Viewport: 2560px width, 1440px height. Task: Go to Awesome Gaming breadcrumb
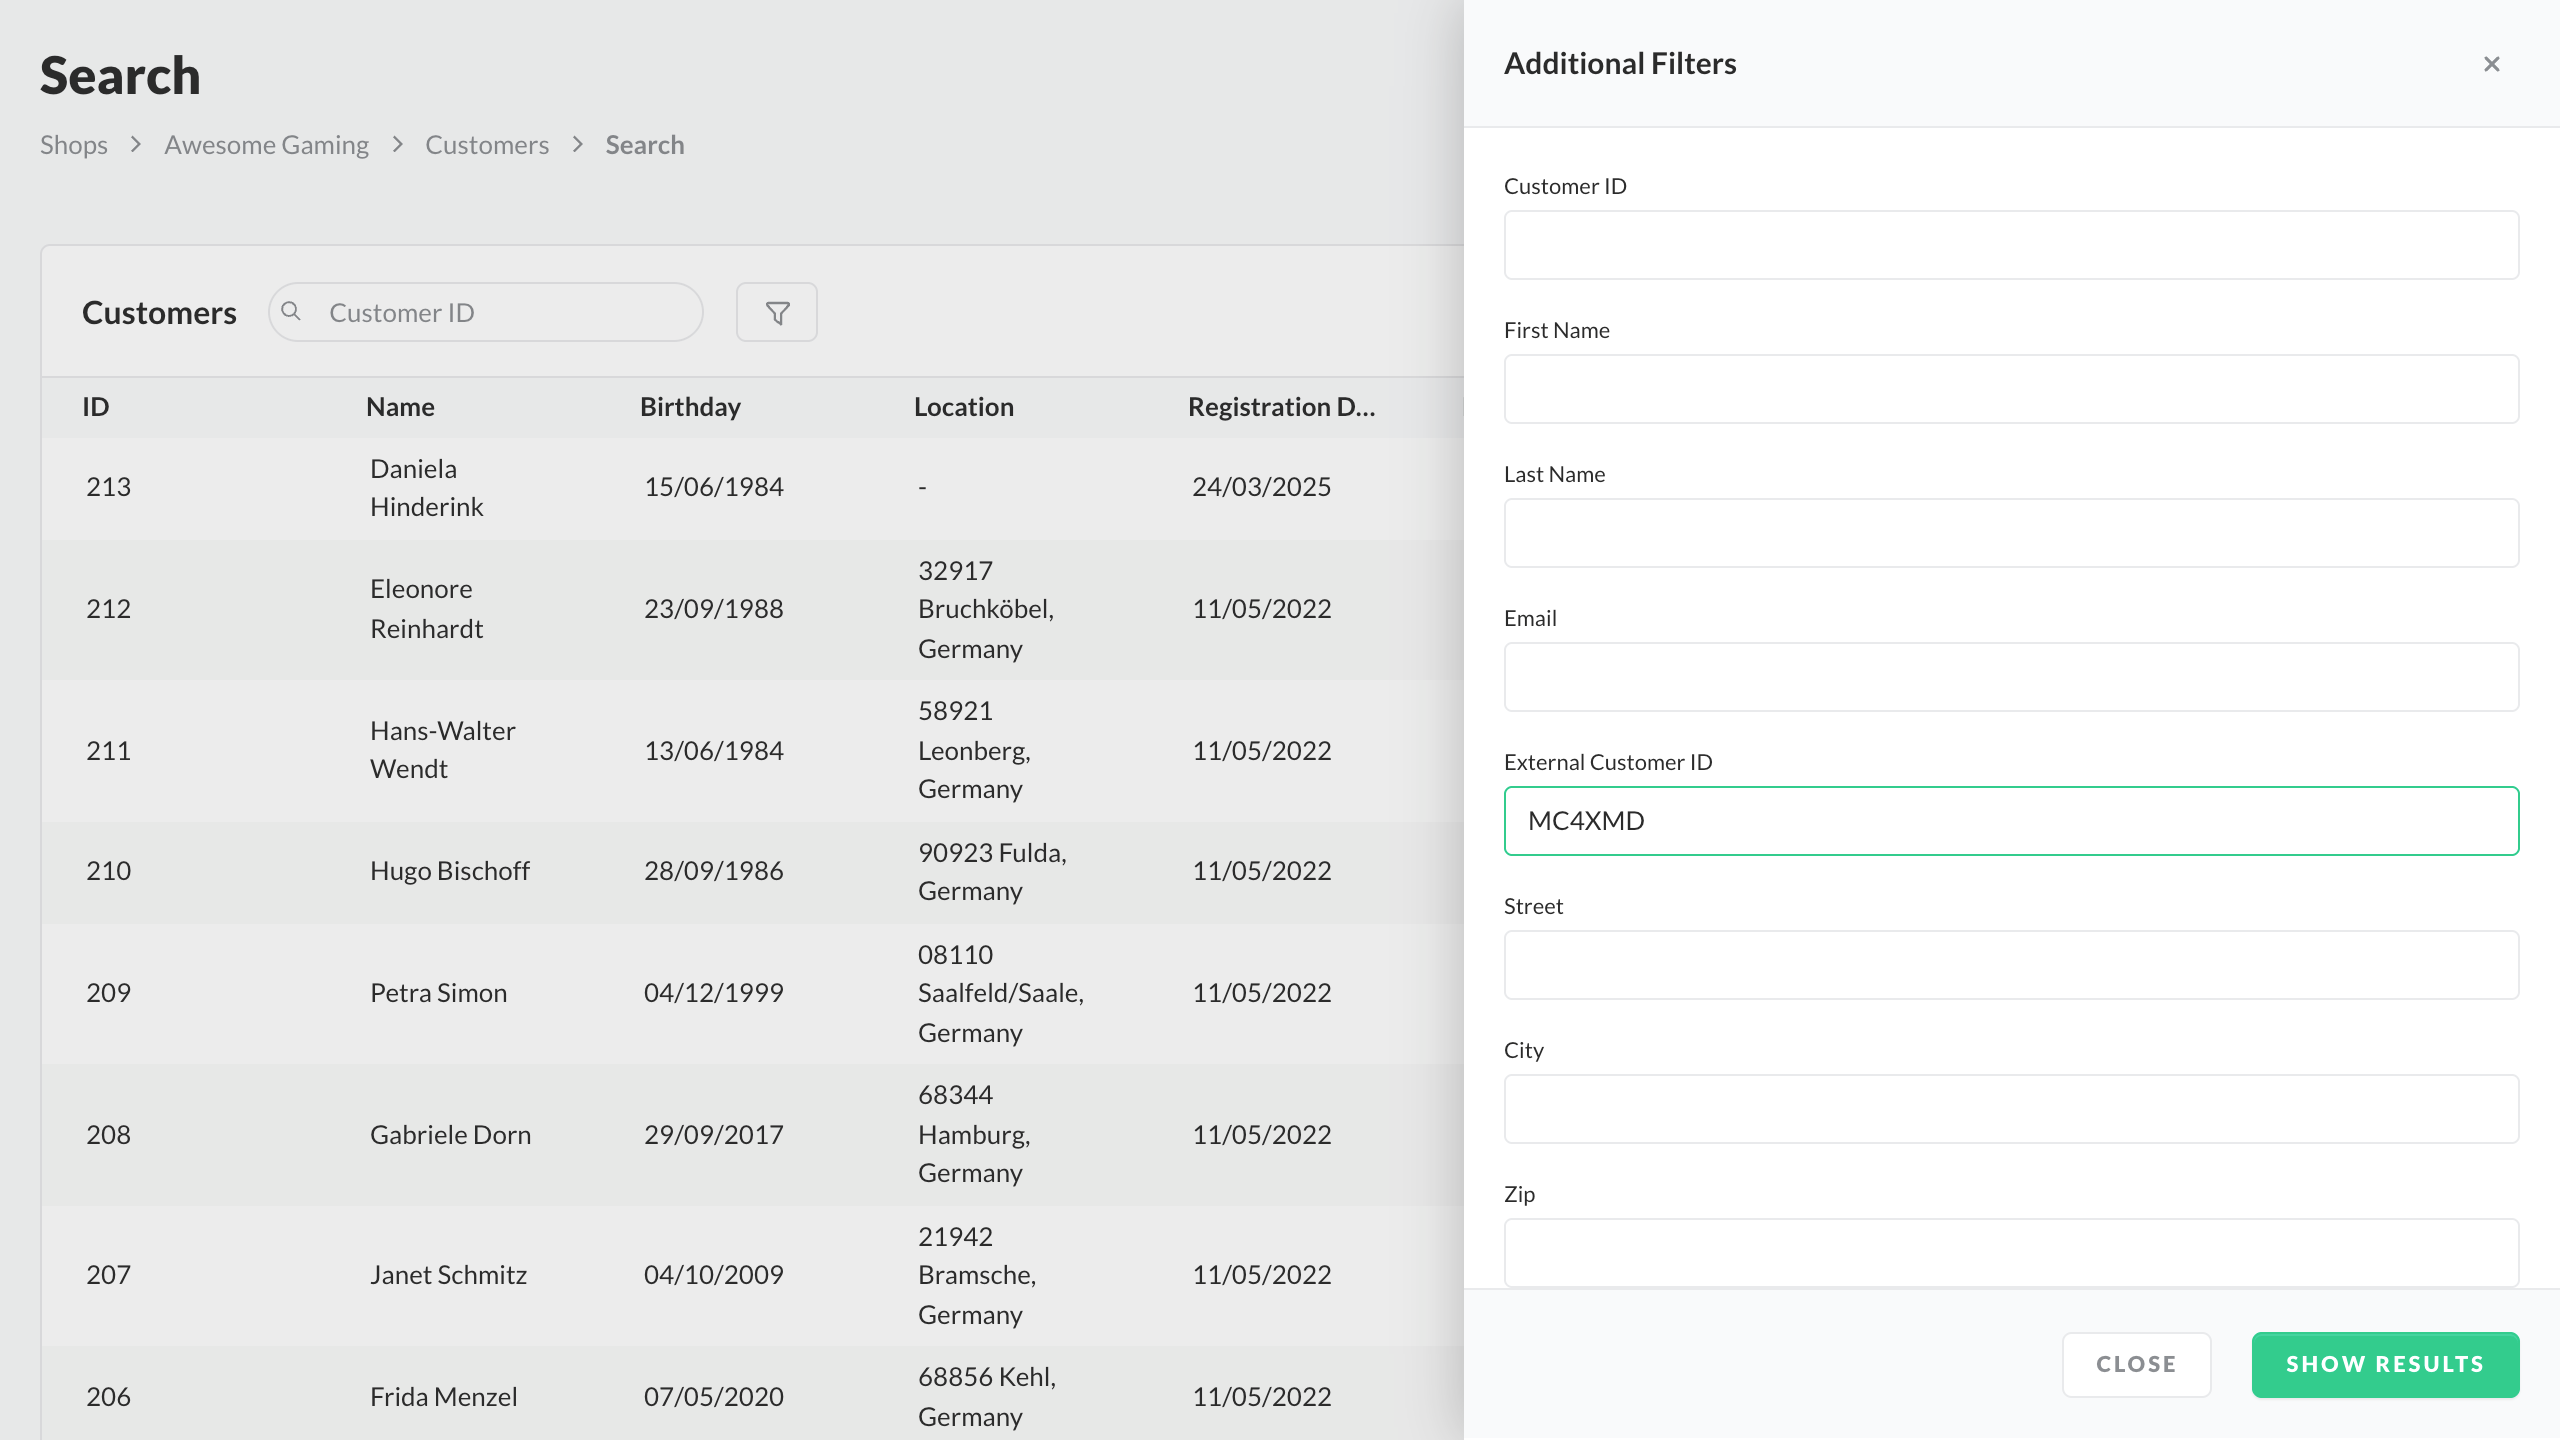[266, 145]
